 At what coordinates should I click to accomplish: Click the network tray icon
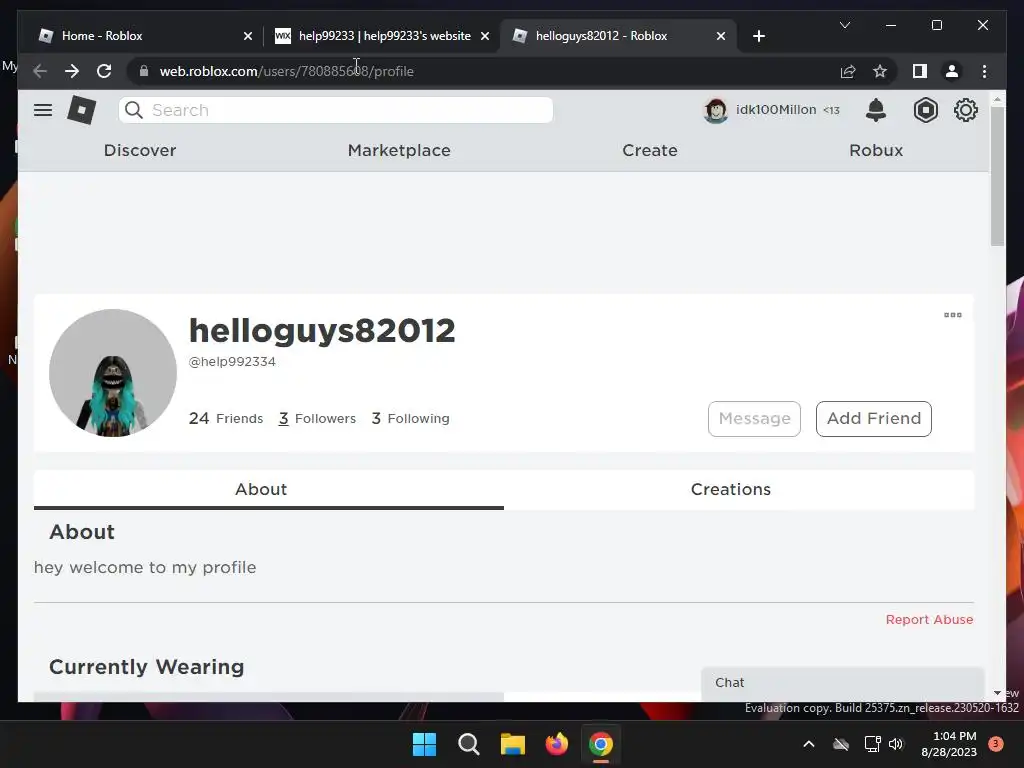point(872,744)
